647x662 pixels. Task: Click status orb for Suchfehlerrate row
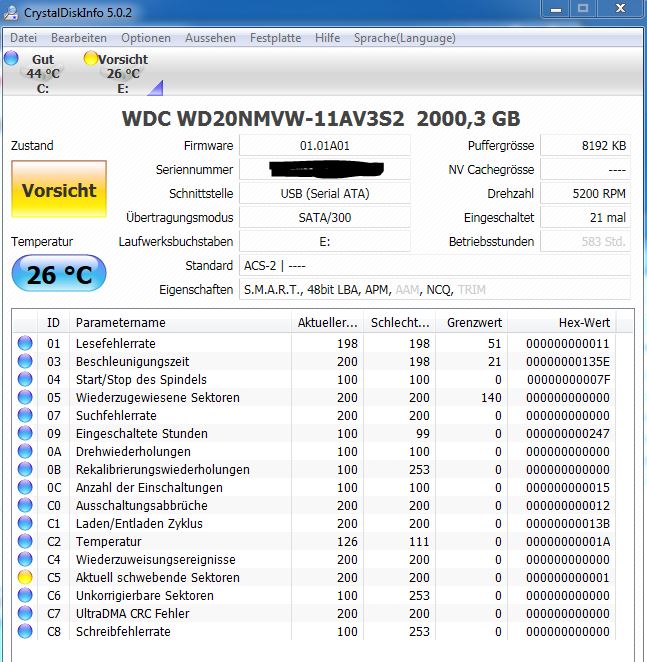coord(25,415)
